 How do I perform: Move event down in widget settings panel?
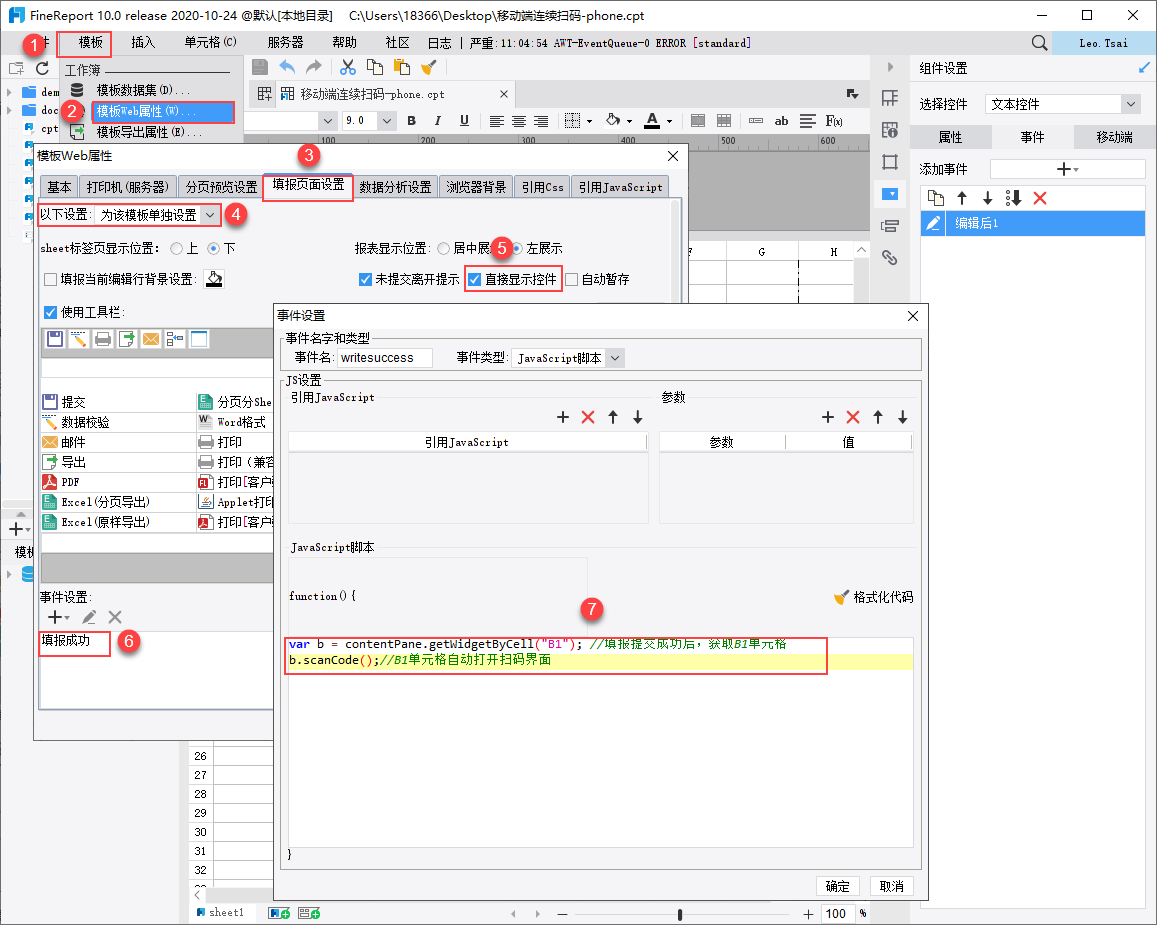987,198
